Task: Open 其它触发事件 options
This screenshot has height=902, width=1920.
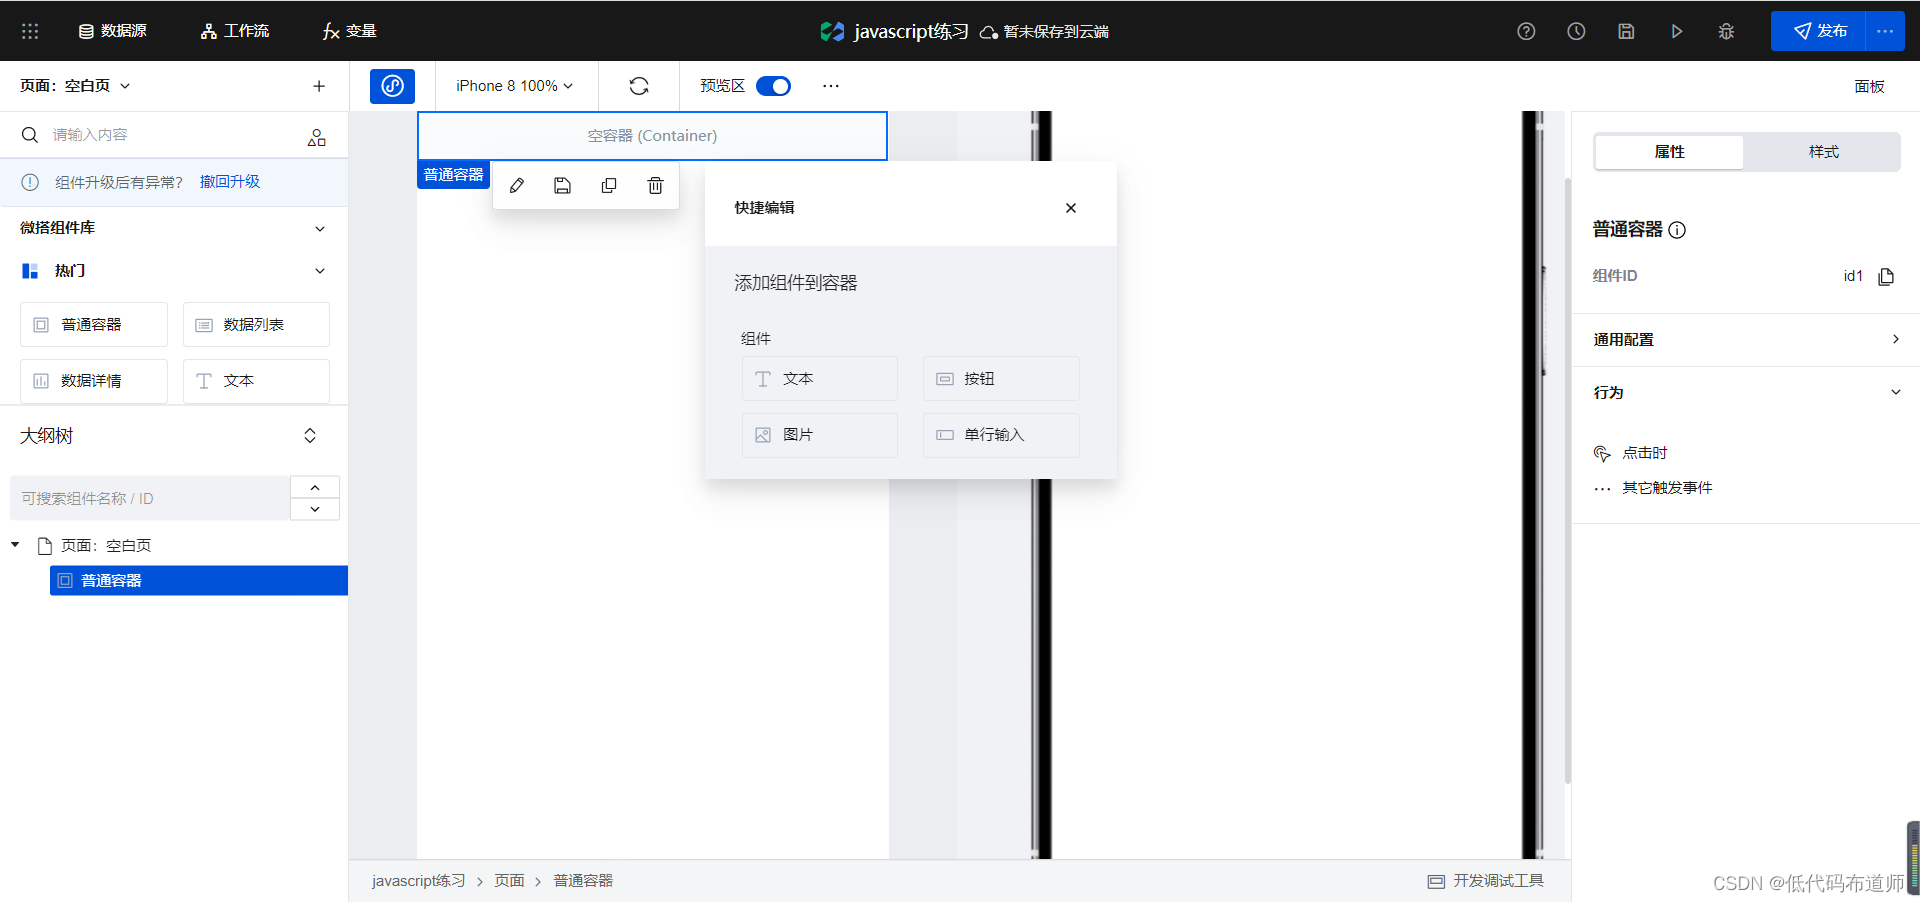Action: pos(1653,488)
